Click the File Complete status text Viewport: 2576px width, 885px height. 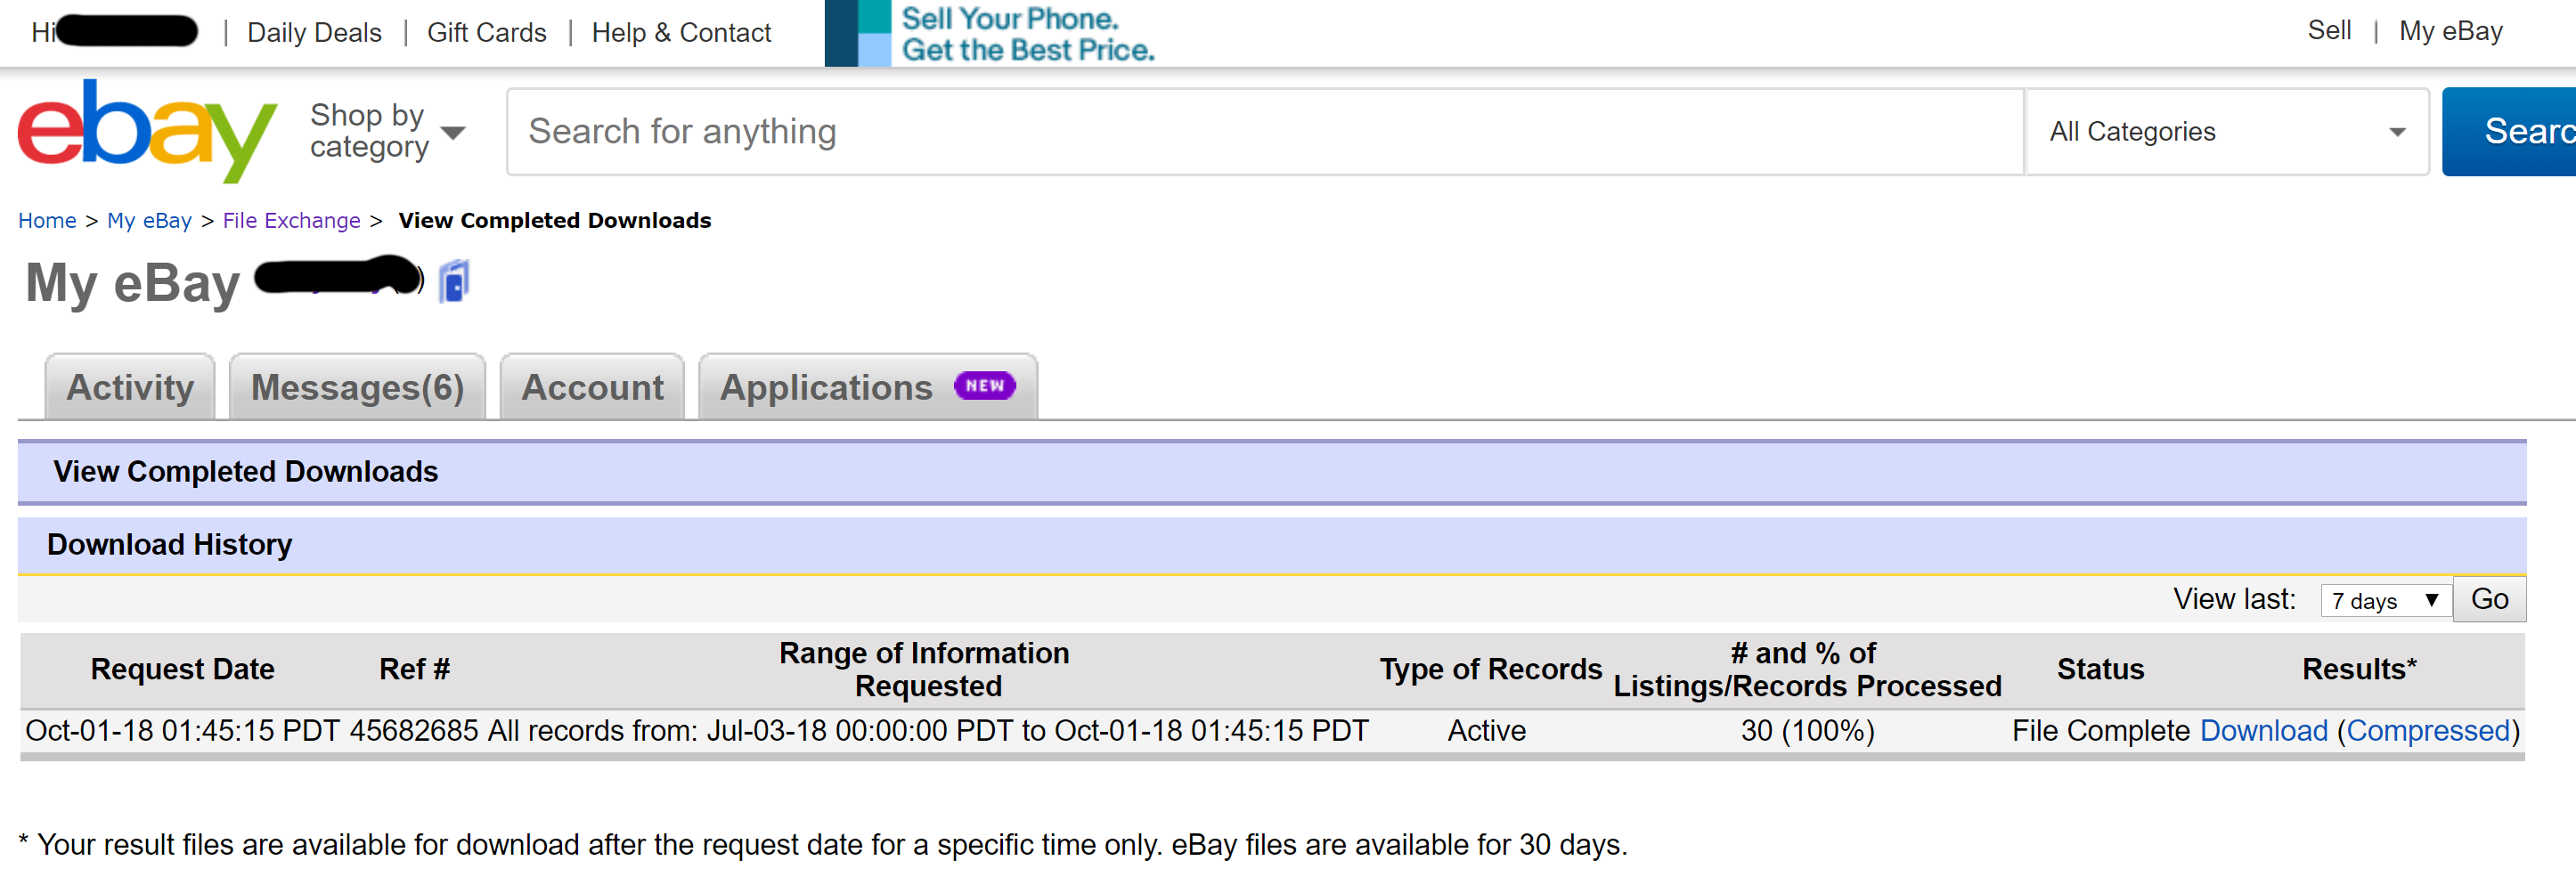pyautogui.click(x=2100, y=731)
